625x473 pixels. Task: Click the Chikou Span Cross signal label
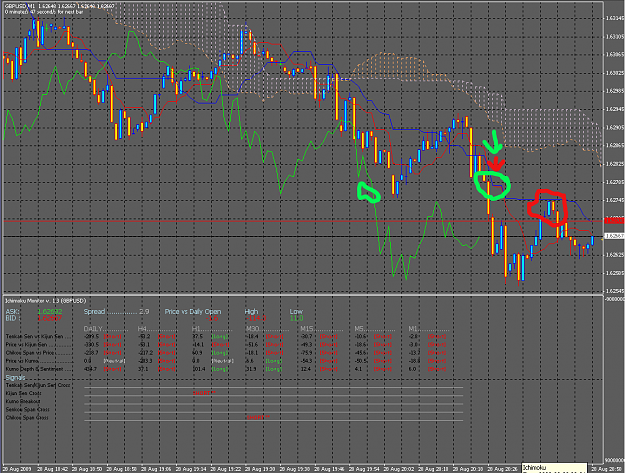[x=27, y=418]
